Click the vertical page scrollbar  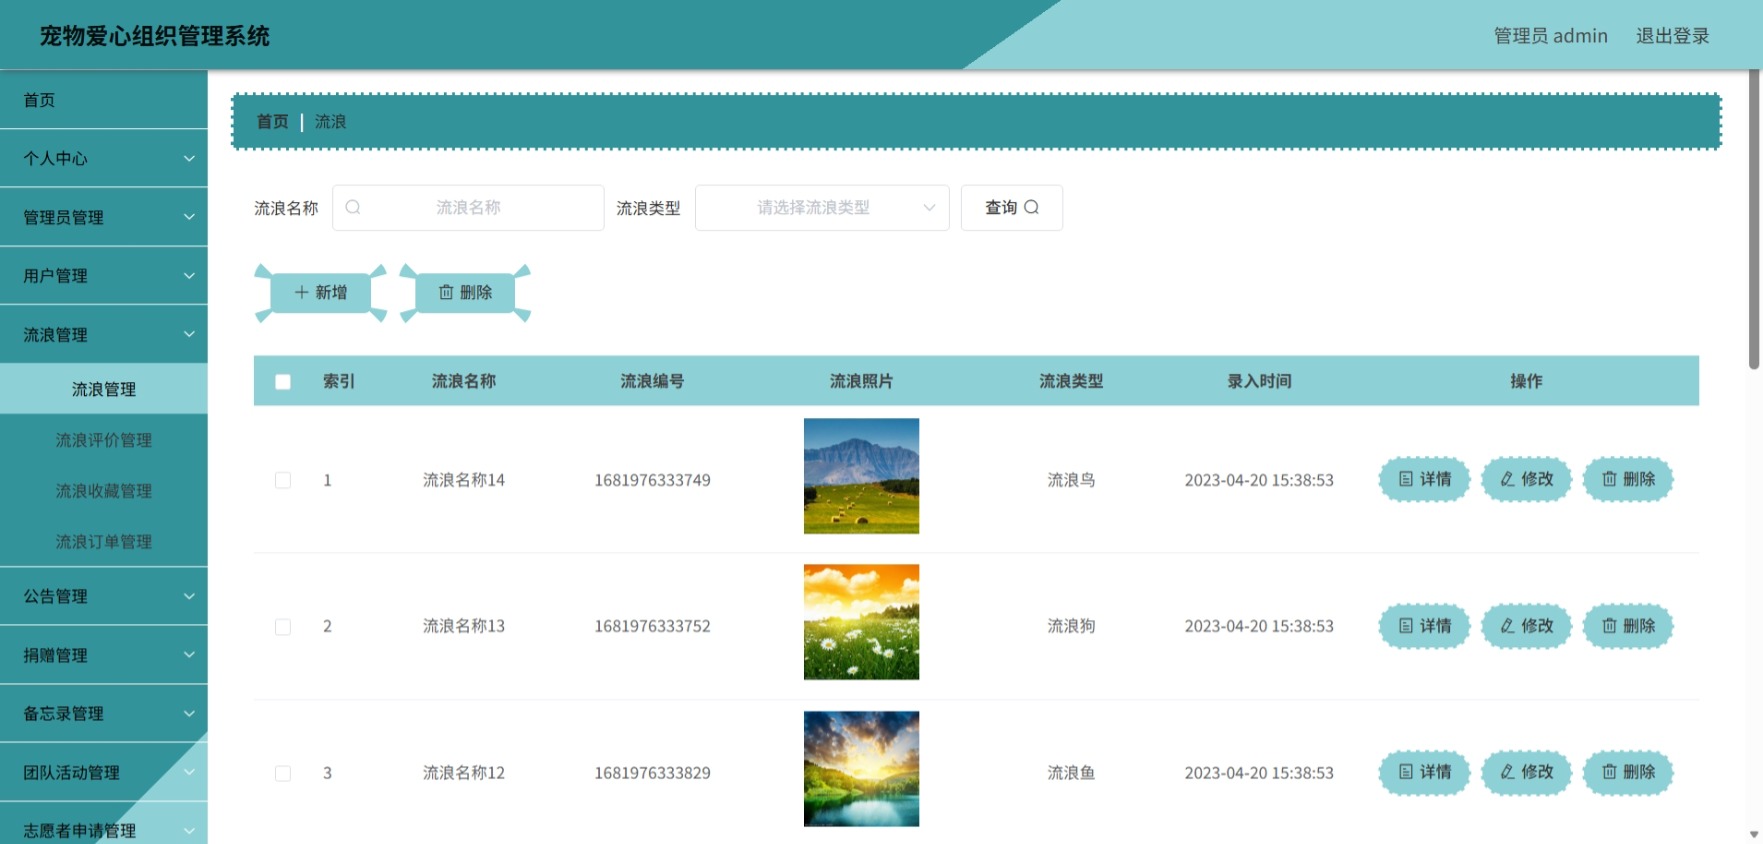click(1753, 220)
